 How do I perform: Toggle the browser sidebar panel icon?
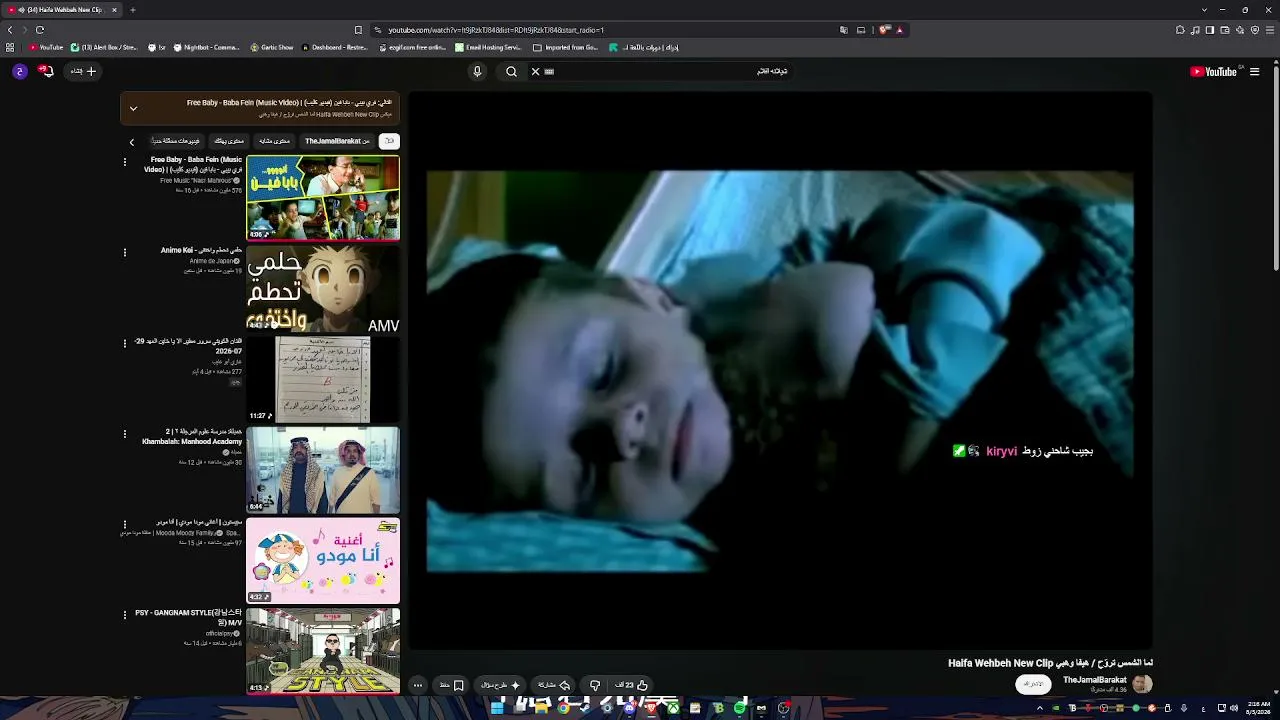pyautogui.click(x=1210, y=30)
